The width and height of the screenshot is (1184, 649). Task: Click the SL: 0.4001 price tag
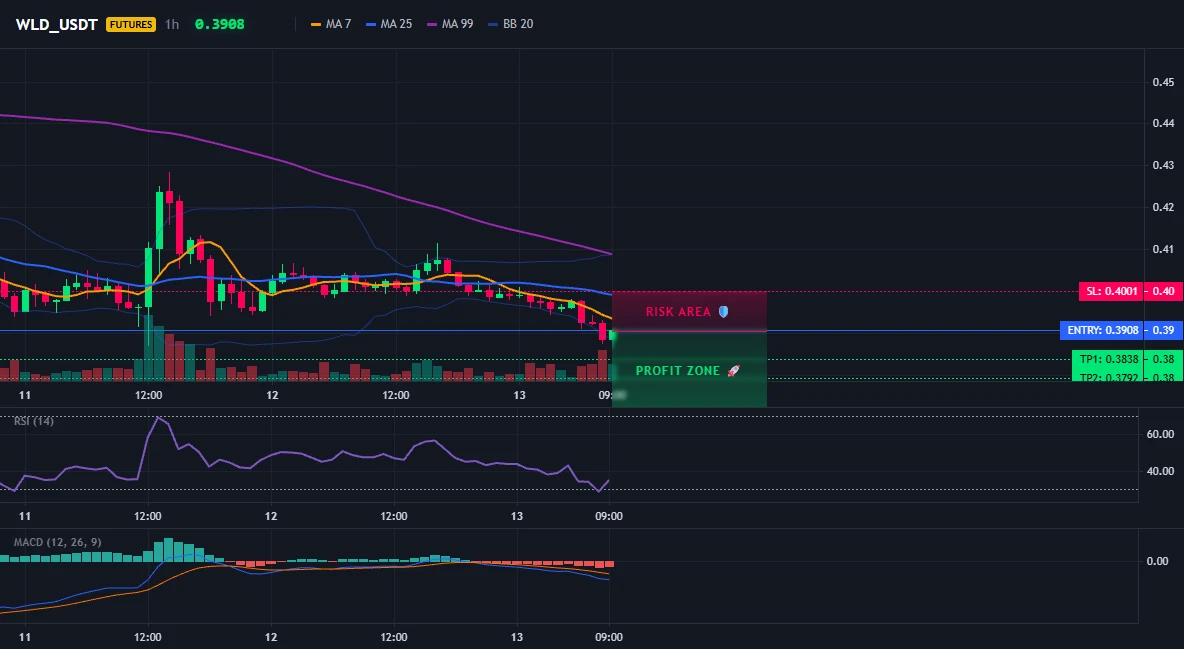coord(1112,291)
